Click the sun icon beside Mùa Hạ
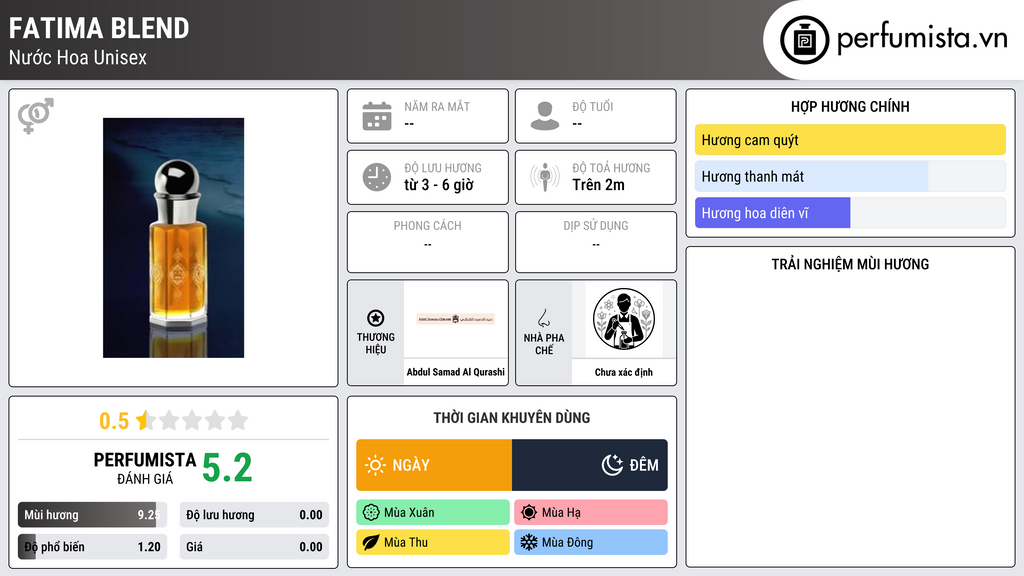This screenshot has height=576, width=1024. [x=529, y=513]
